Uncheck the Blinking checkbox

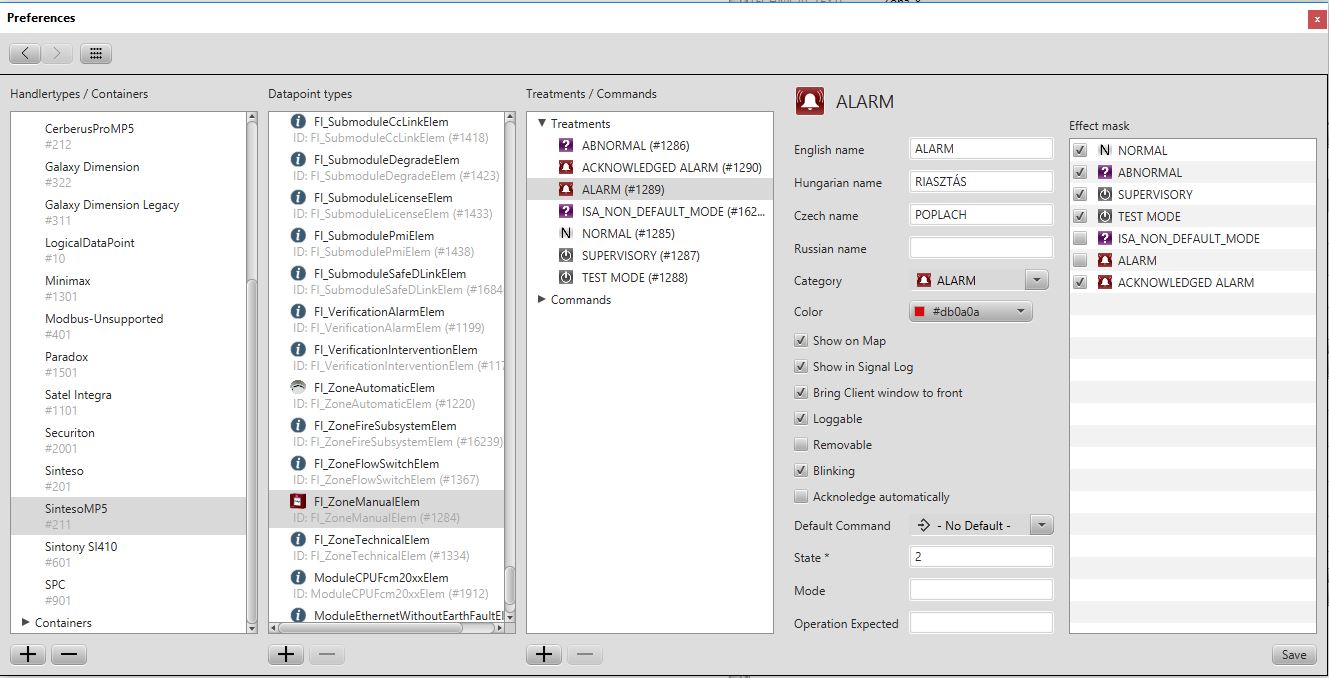coord(801,471)
